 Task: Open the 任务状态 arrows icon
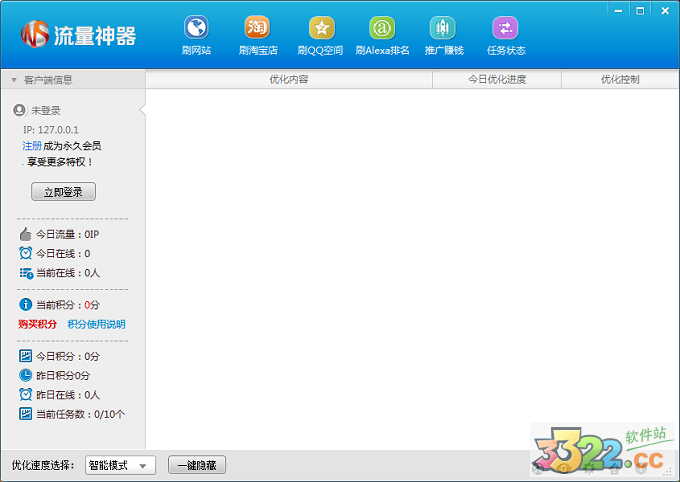tap(505, 28)
